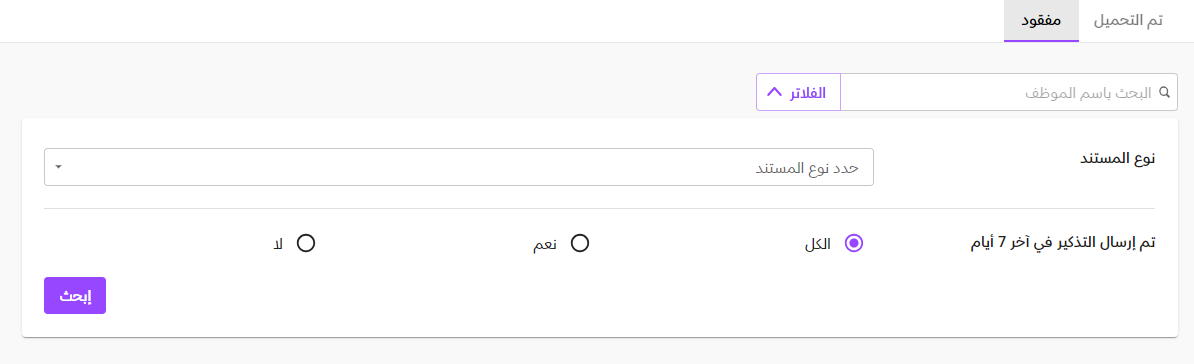Click the نعم option label text
1194x364 pixels.
(544, 244)
